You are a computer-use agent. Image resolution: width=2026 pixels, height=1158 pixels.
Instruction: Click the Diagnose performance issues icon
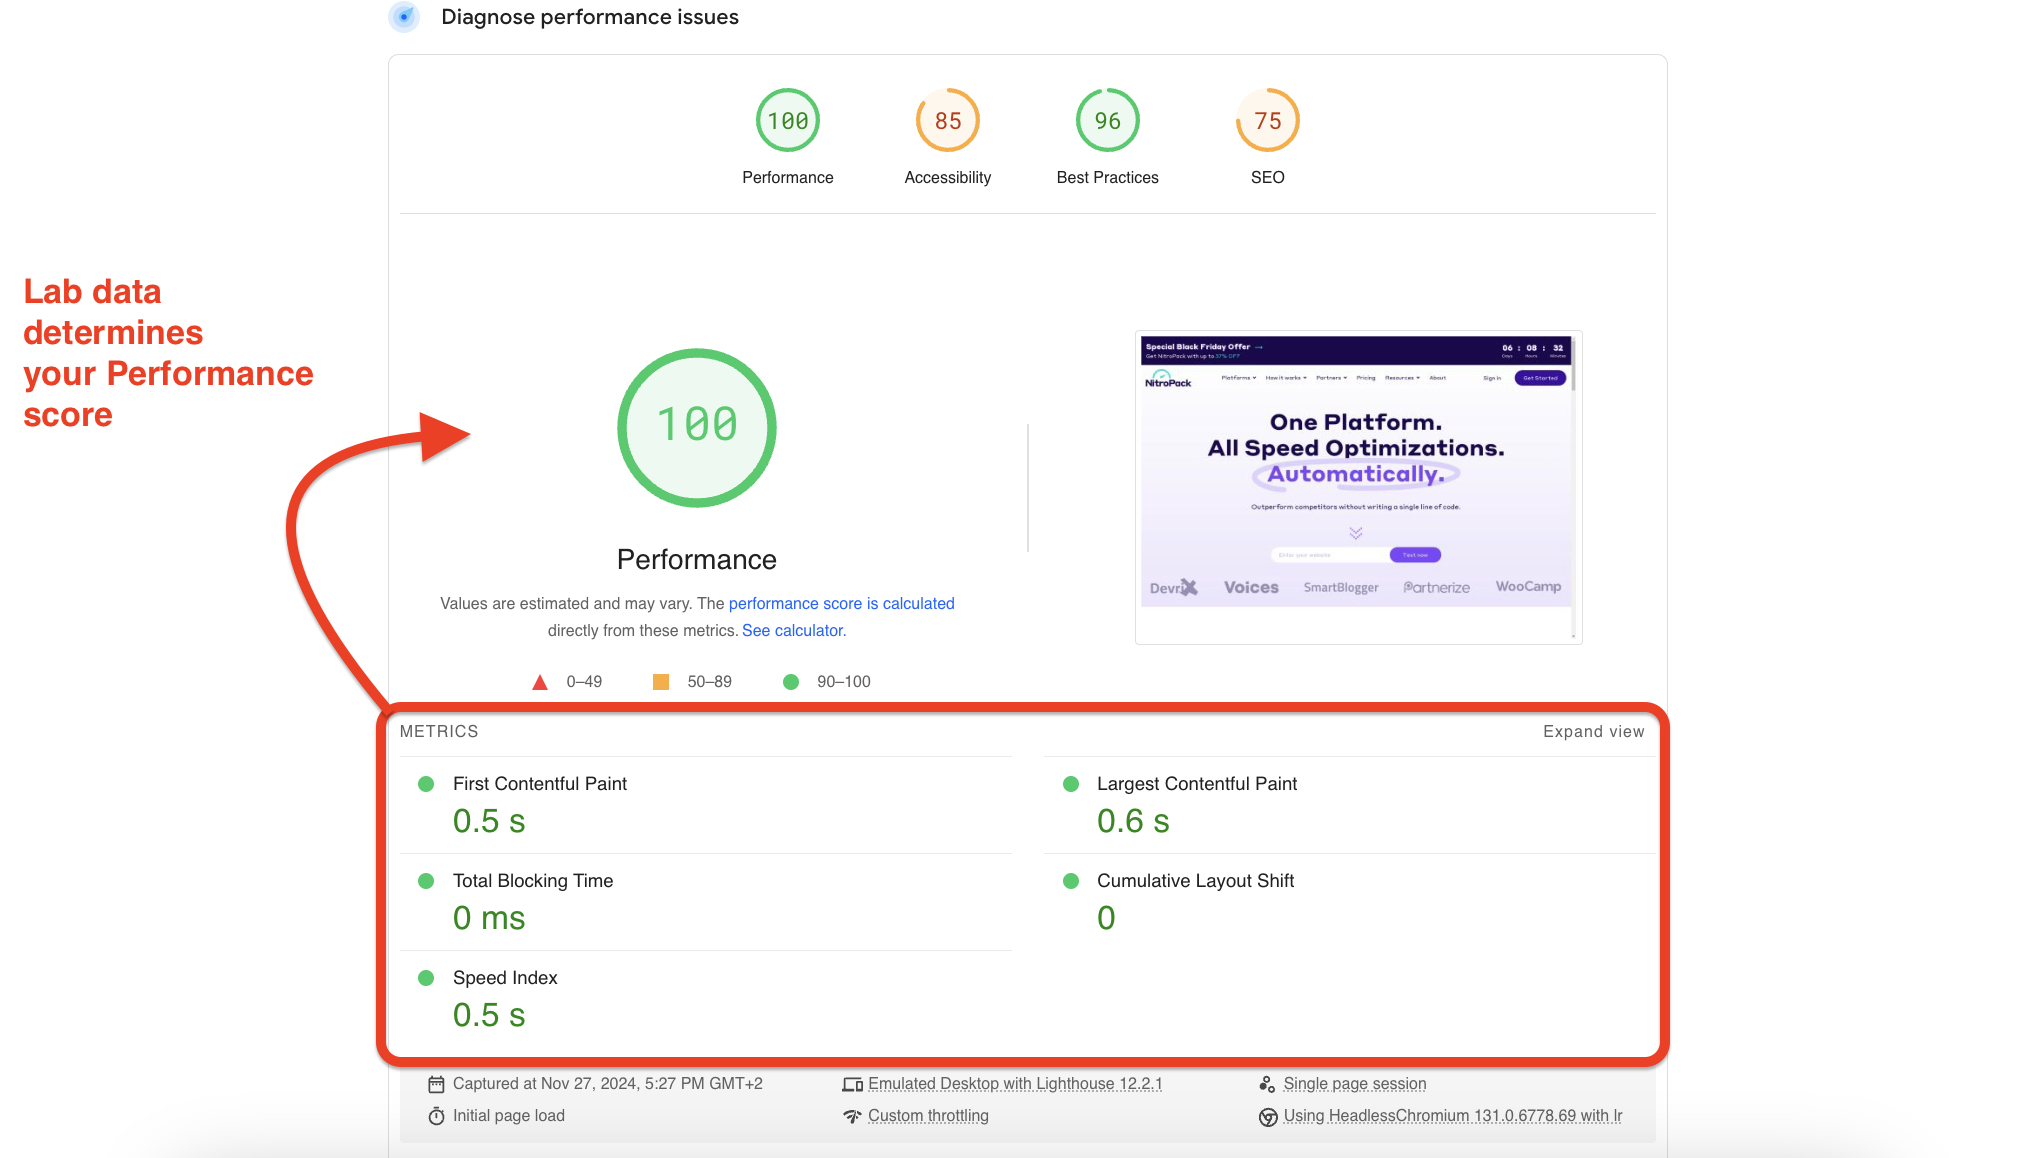pyautogui.click(x=404, y=17)
